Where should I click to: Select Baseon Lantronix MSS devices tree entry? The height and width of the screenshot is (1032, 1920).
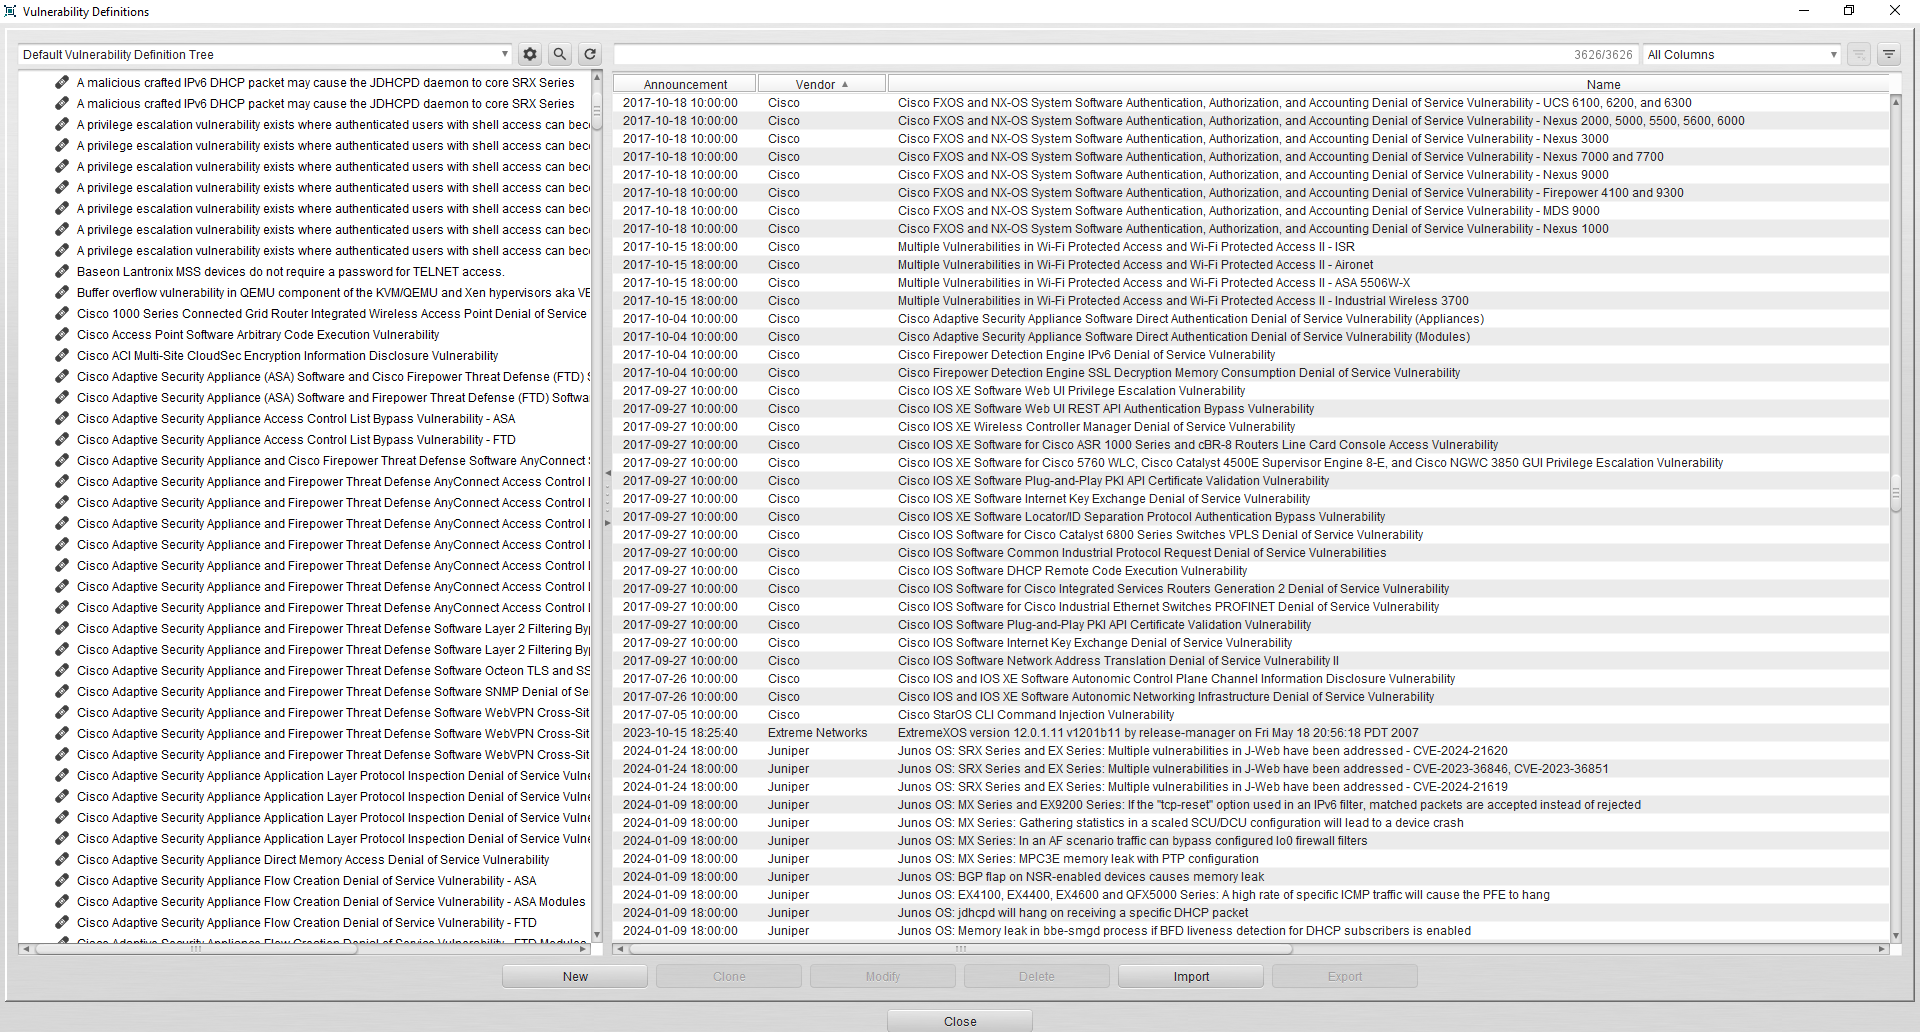coord(290,272)
